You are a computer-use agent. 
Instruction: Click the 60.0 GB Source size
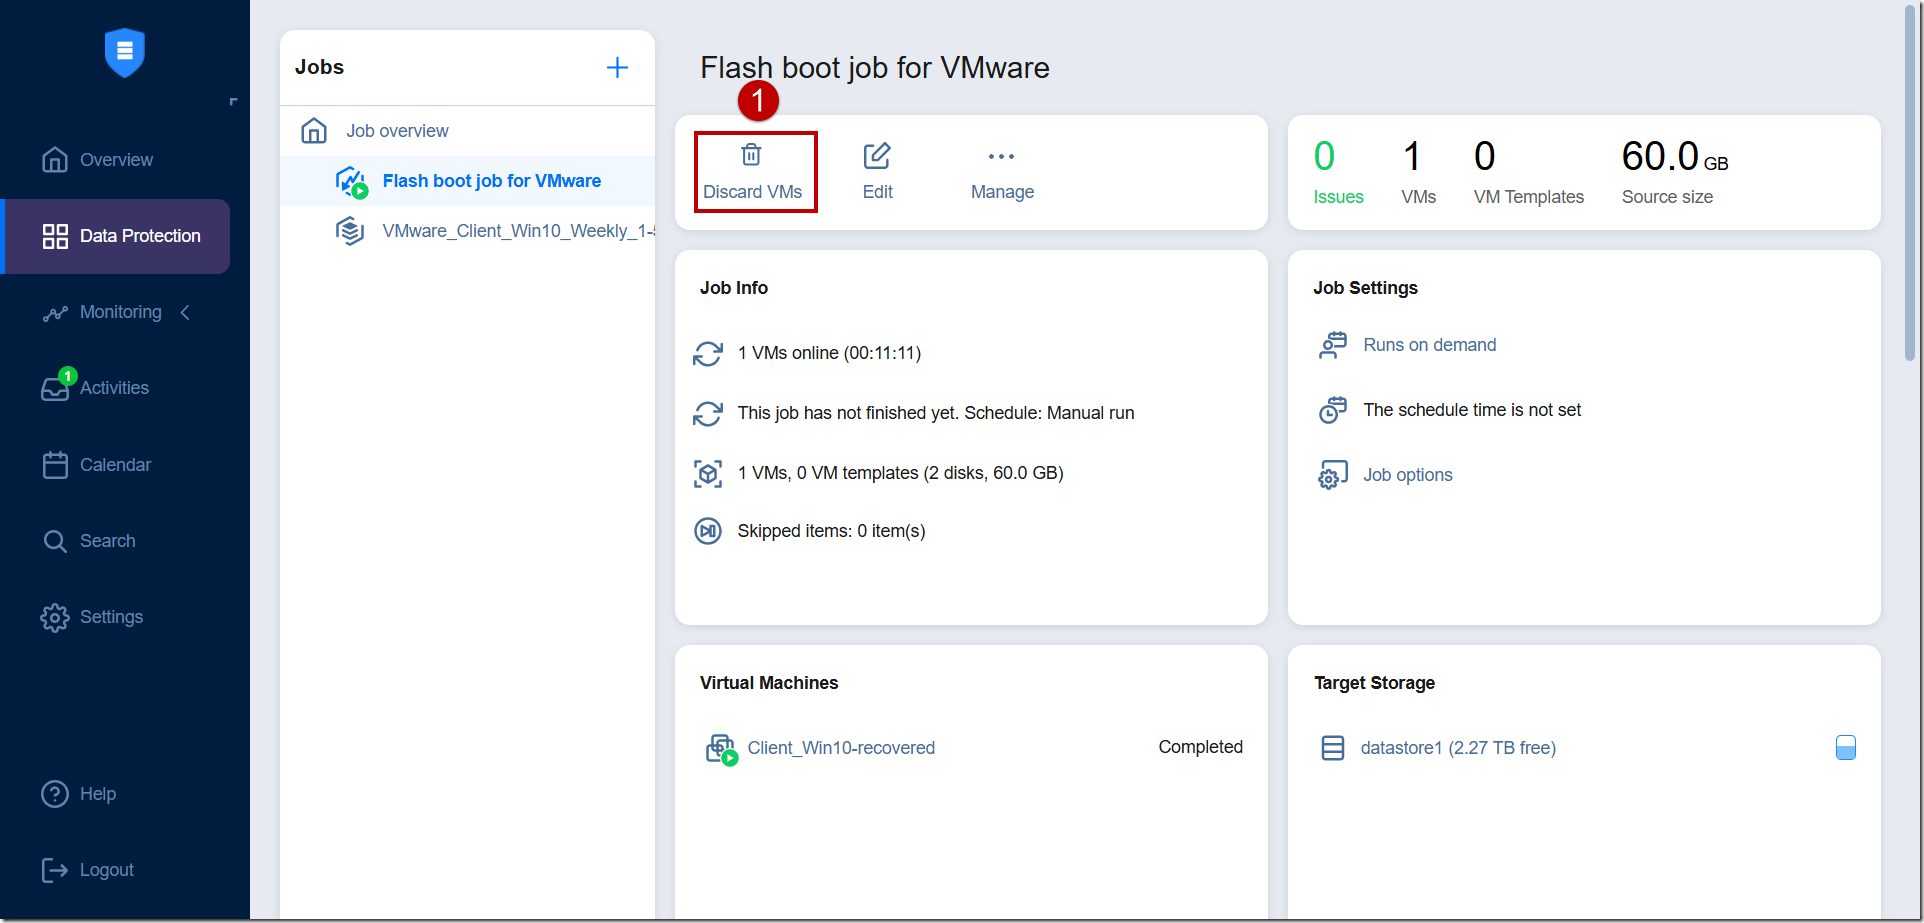click(1674, 172)
